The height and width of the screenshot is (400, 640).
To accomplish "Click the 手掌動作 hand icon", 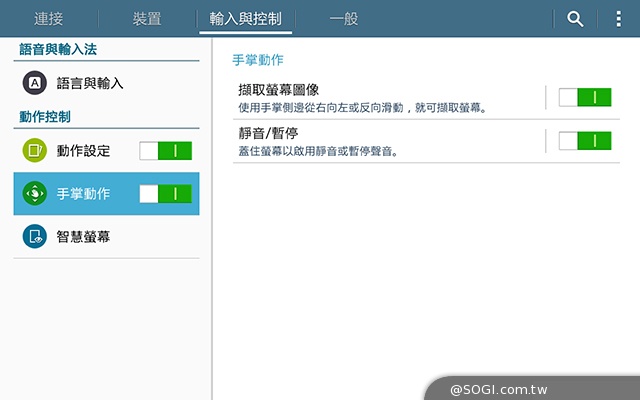I will 34,193.
